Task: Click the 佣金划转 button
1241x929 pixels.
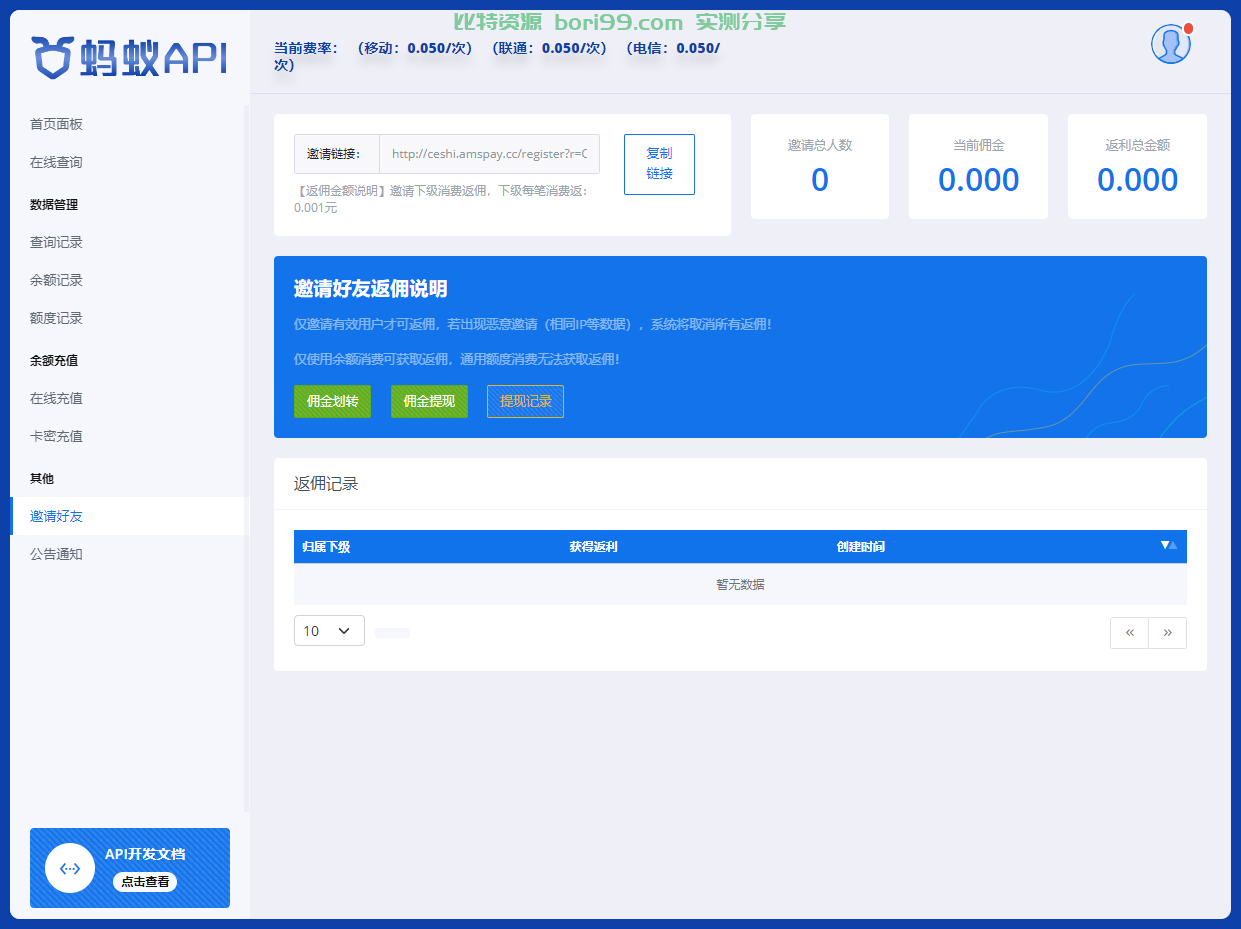Action: (332, 401)
